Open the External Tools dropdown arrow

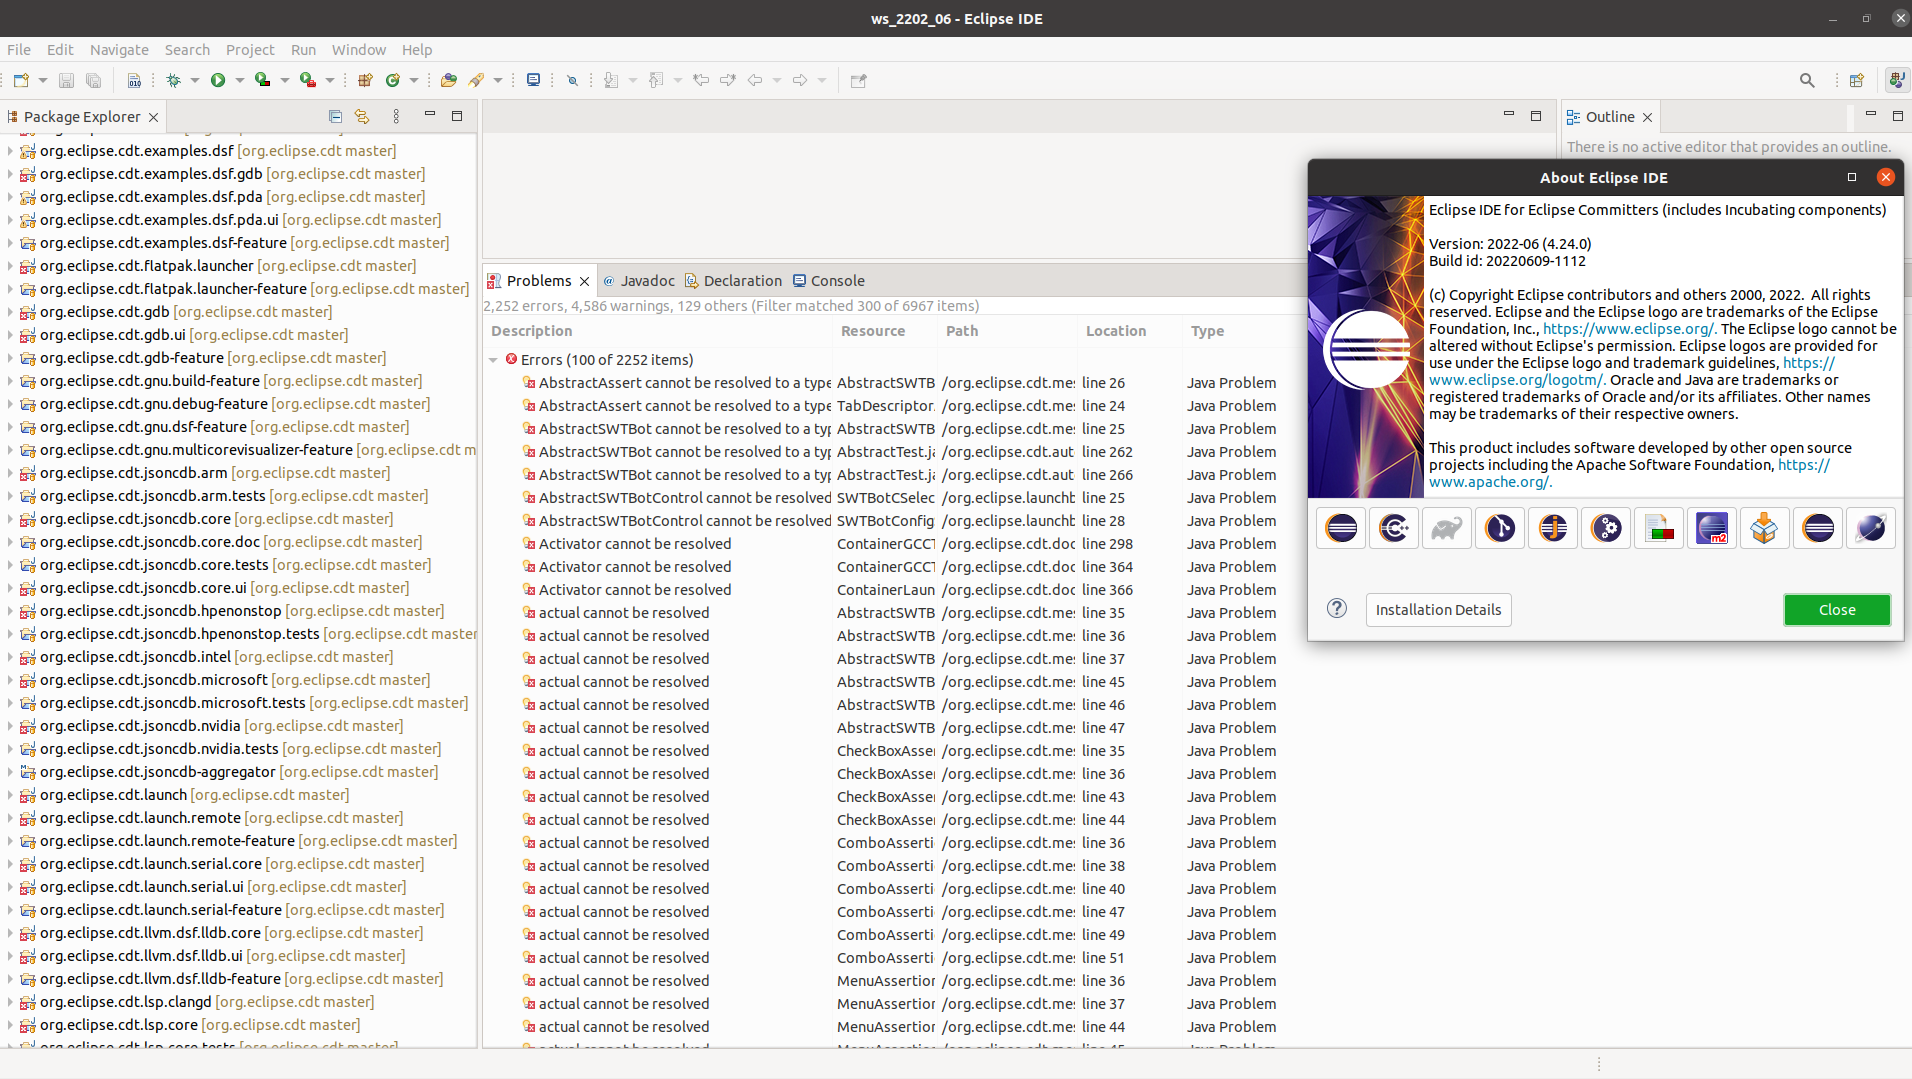(330, 80)
